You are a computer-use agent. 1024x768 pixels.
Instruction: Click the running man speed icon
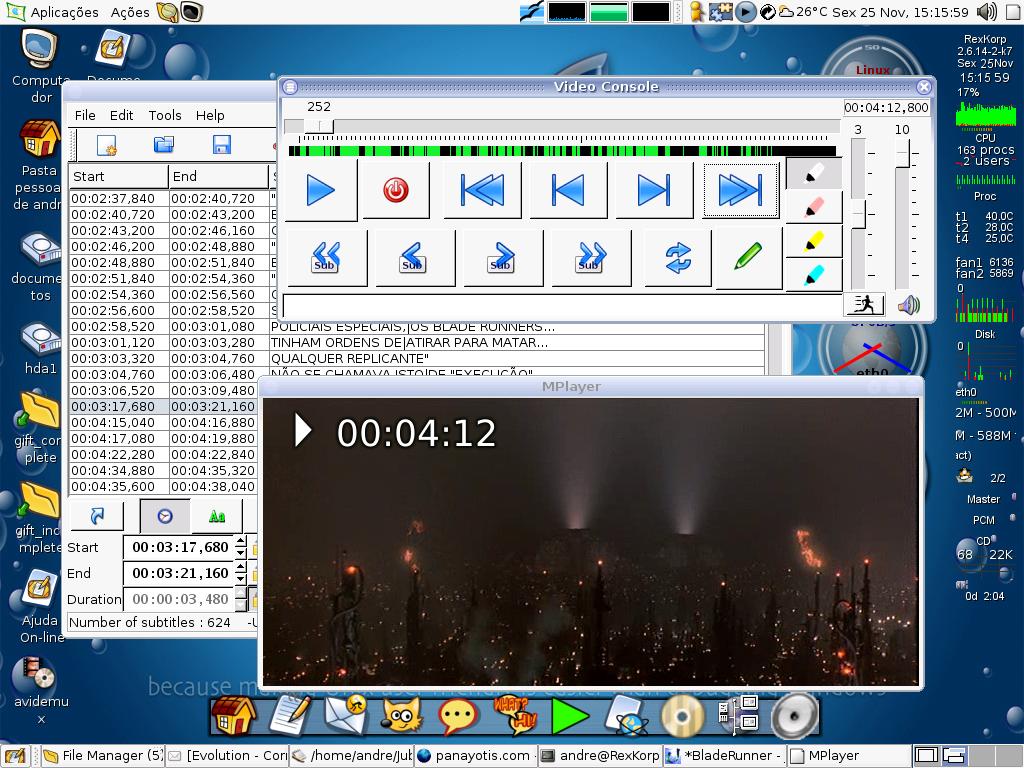click(x=865, y=304)
